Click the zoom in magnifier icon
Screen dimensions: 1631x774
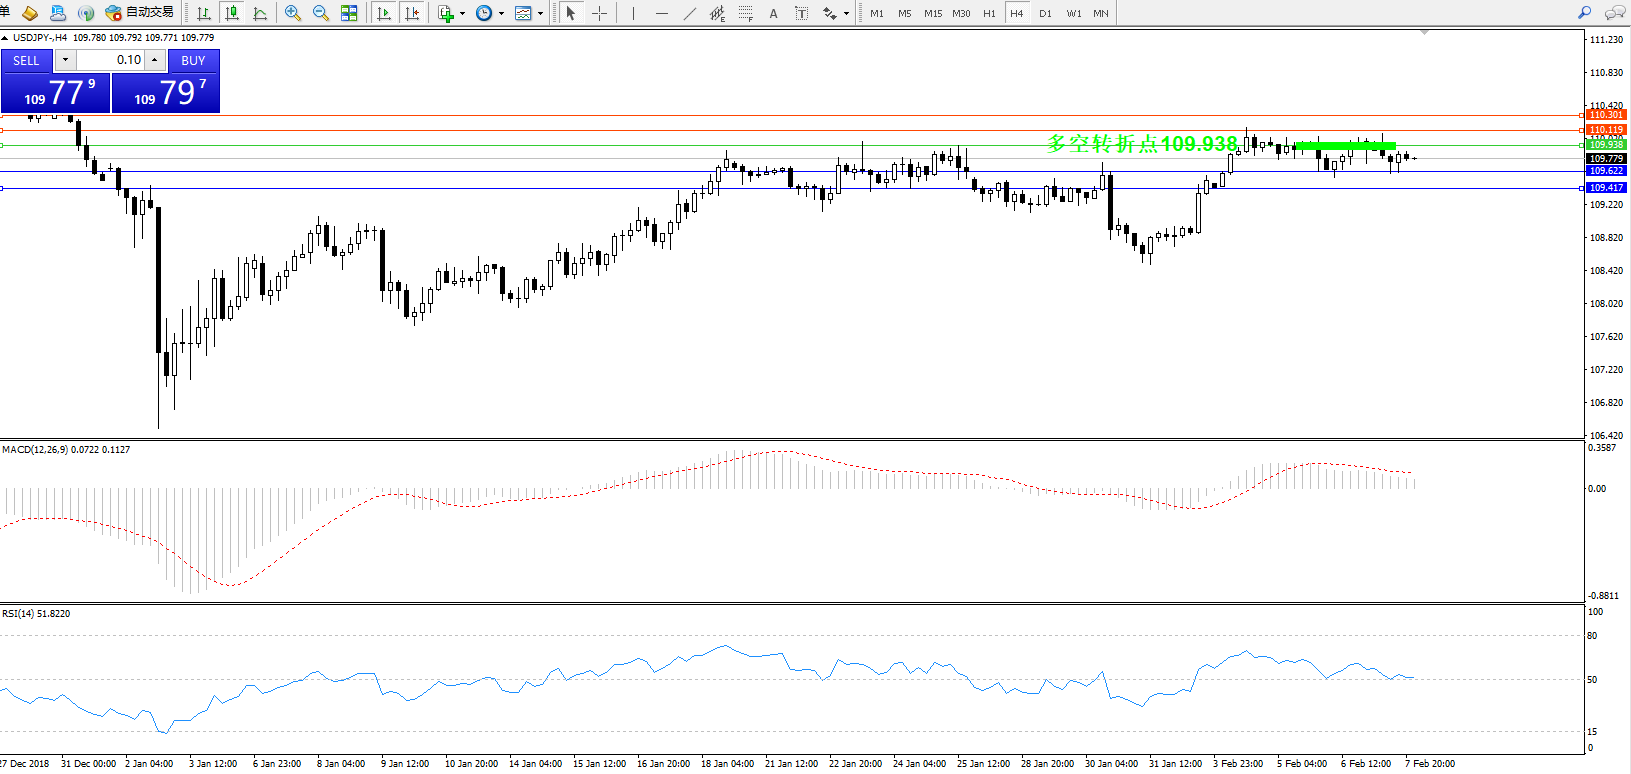293,13
